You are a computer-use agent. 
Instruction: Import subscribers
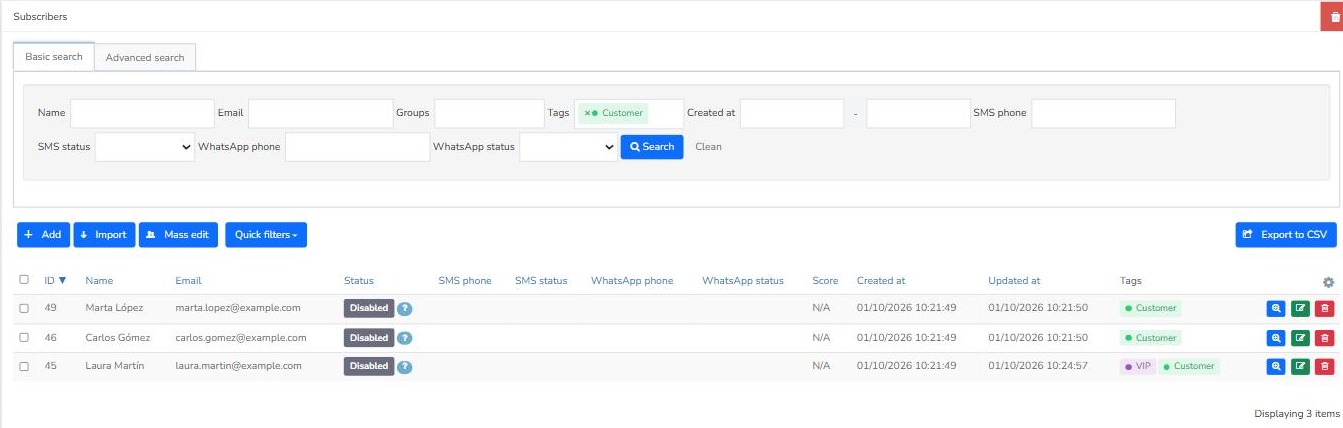point(104,235)
